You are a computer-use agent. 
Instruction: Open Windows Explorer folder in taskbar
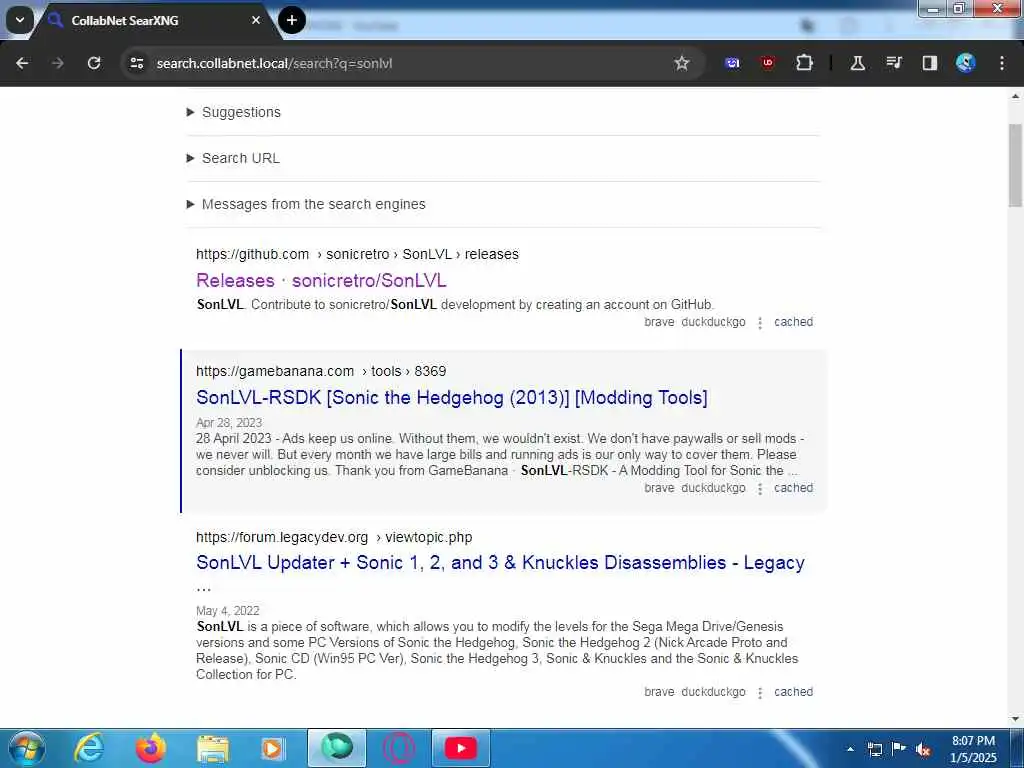213,748
